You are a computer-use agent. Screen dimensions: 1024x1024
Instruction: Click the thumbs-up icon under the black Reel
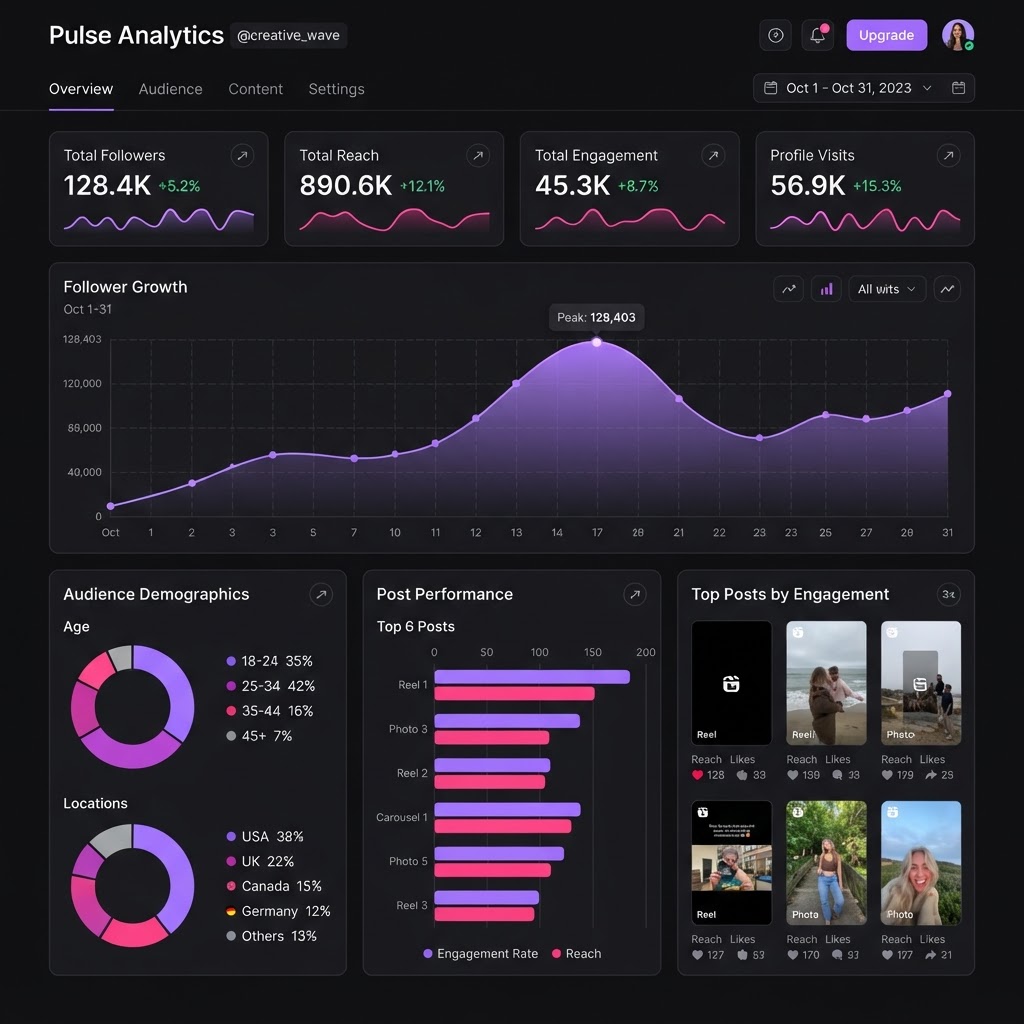tap(742, 775)
